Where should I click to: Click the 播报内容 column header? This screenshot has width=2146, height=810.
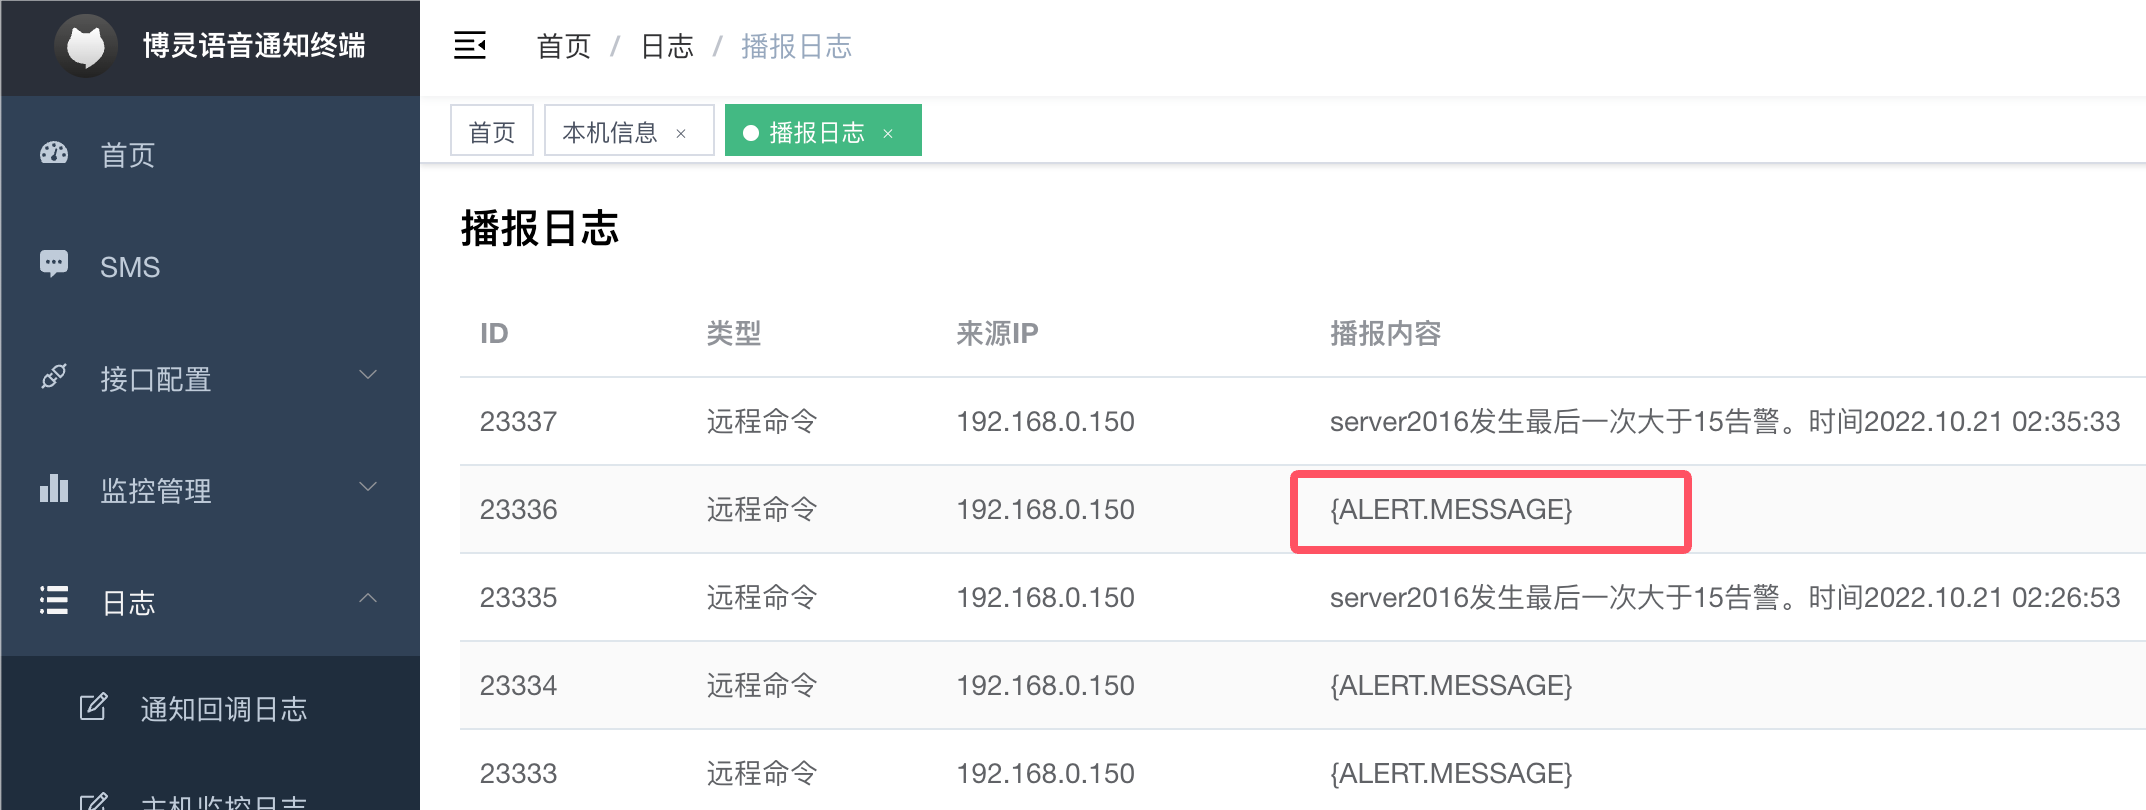[1385, 333]
